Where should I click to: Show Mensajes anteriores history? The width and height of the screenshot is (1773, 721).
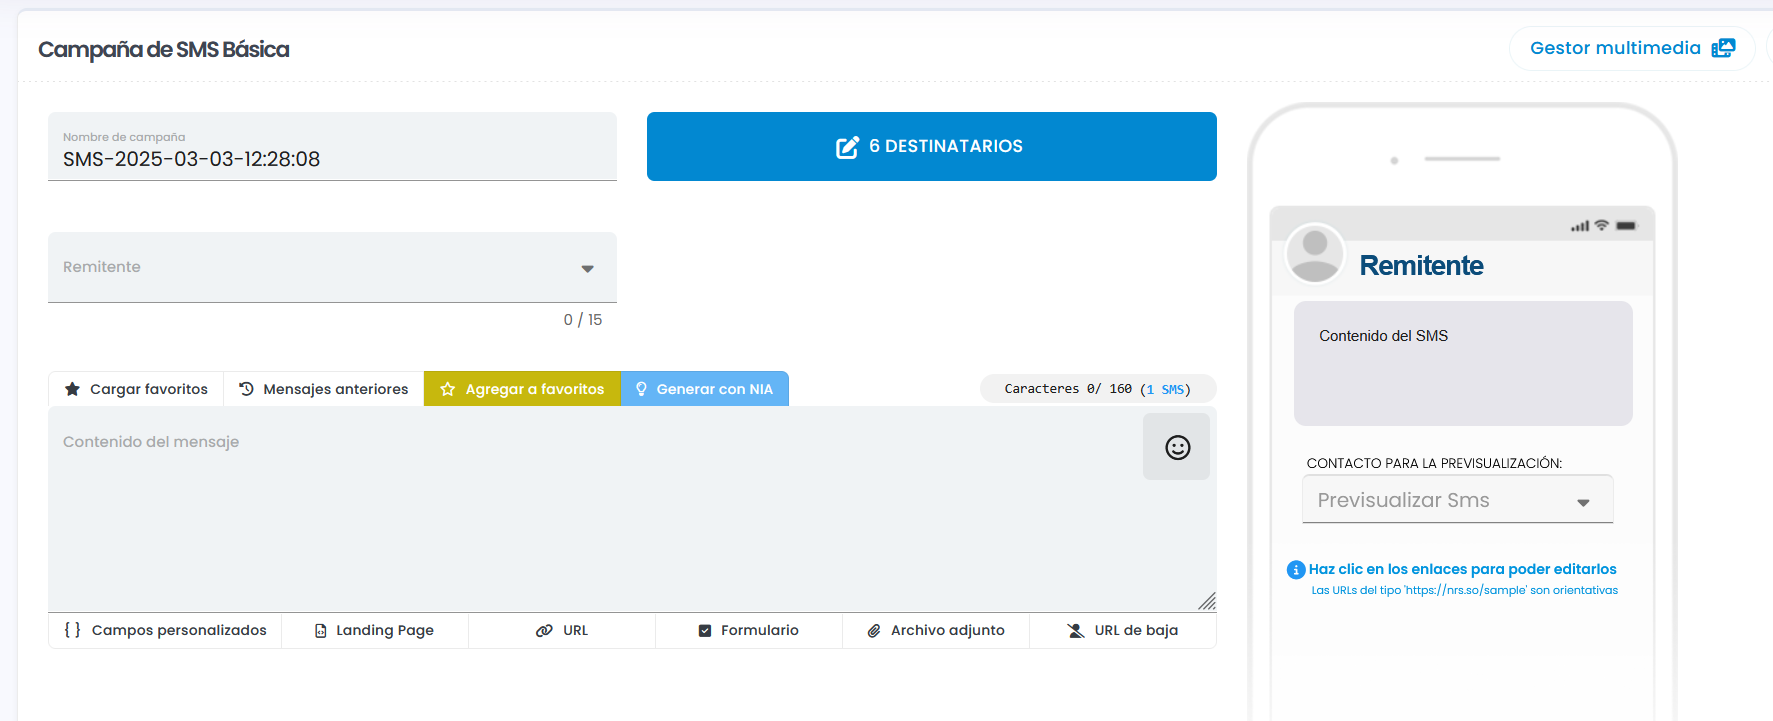click(x=324, y=389)
